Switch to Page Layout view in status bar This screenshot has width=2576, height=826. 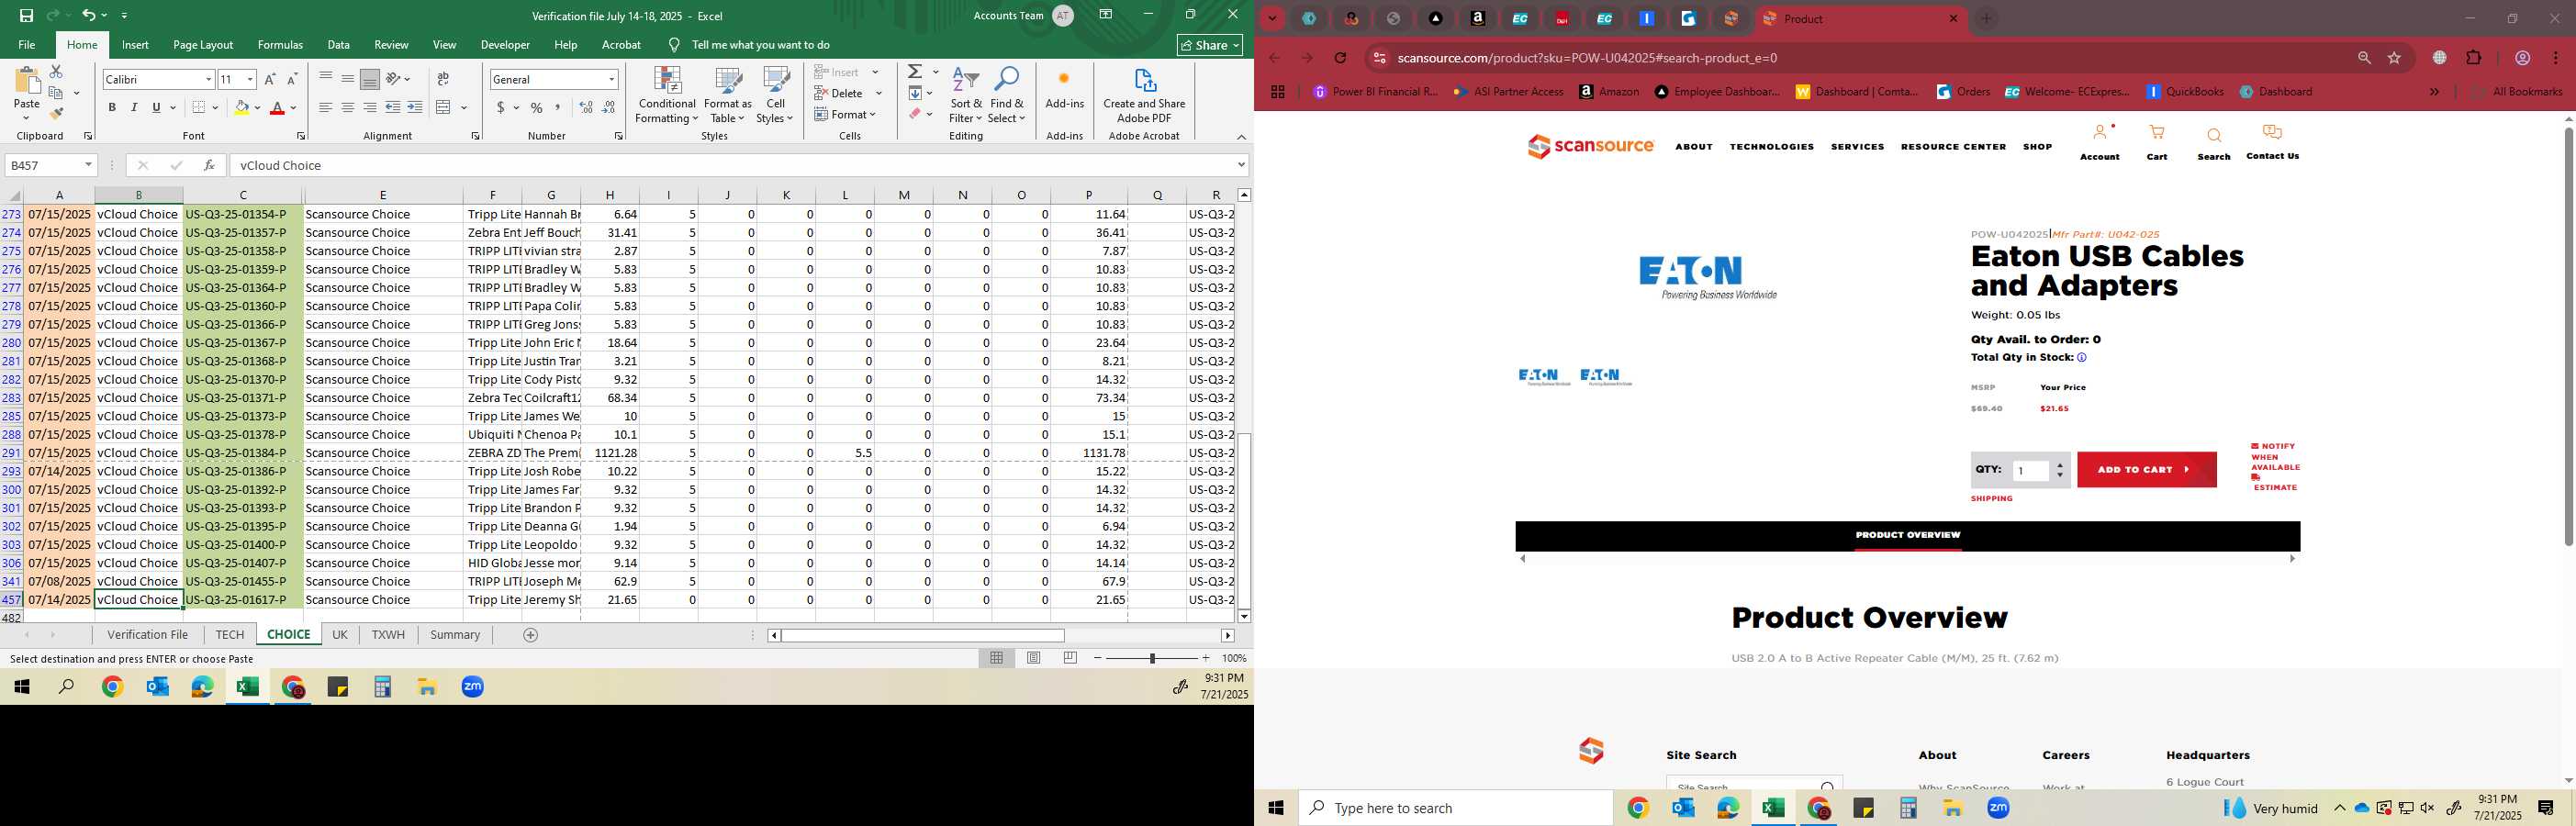pyautogui.click(x=1034, y=658)
